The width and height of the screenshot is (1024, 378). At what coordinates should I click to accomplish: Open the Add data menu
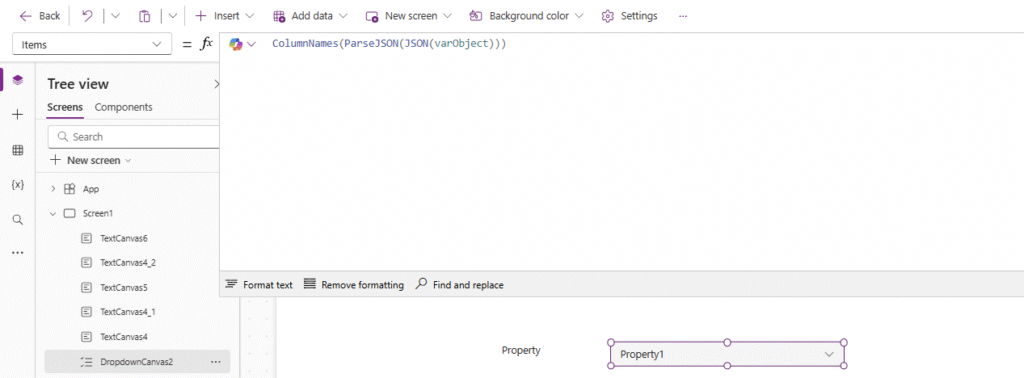click(310, 16)
